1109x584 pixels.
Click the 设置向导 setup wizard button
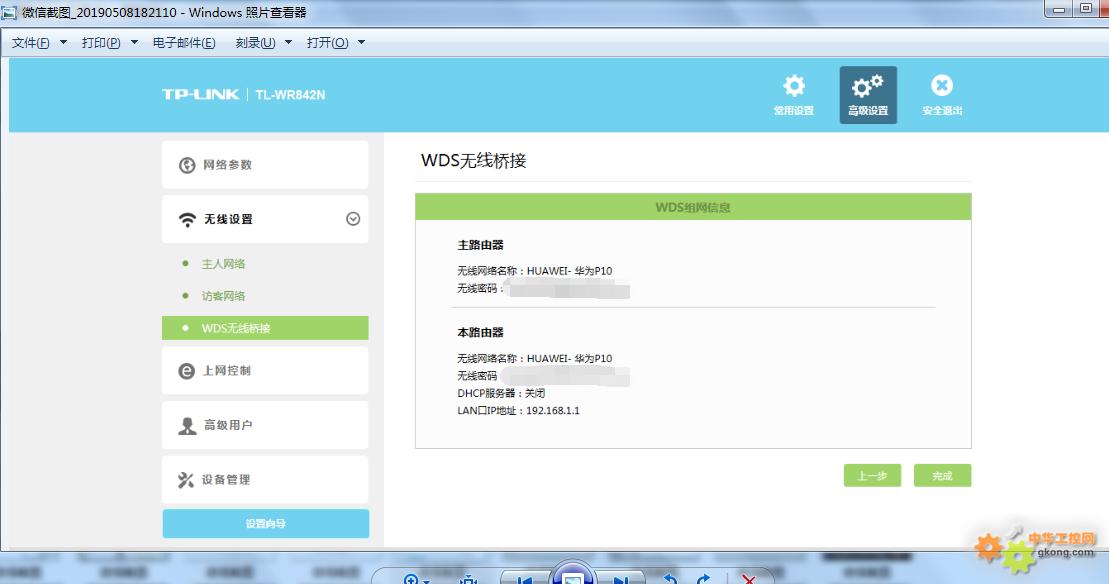coord(266,524)
